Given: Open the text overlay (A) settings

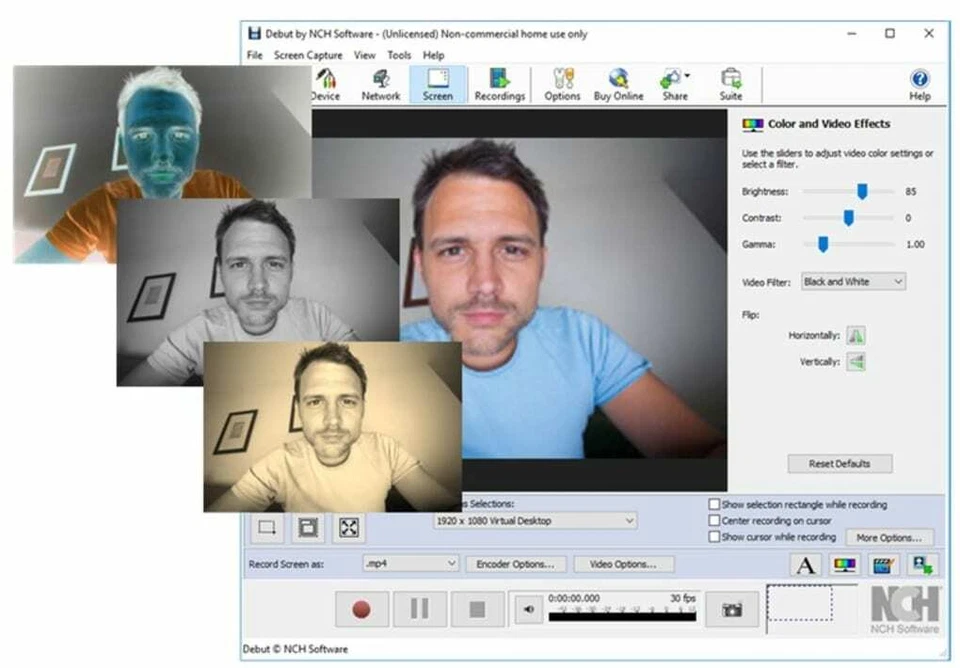Looking at the screenshot, I should pyautogui.click(x=804, y=564).
